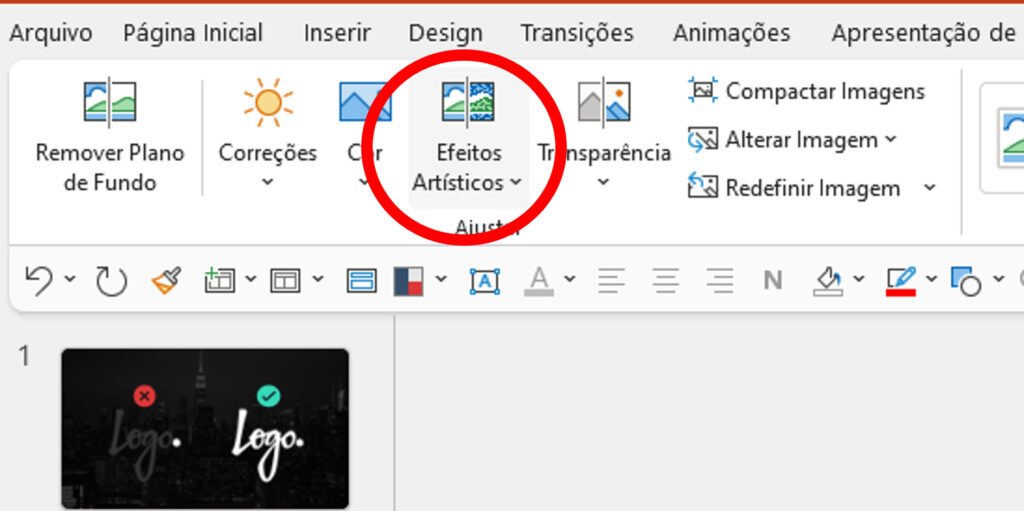Click the Redo arrow icon
Viewport: 1024px width, 511px height.
111,281
